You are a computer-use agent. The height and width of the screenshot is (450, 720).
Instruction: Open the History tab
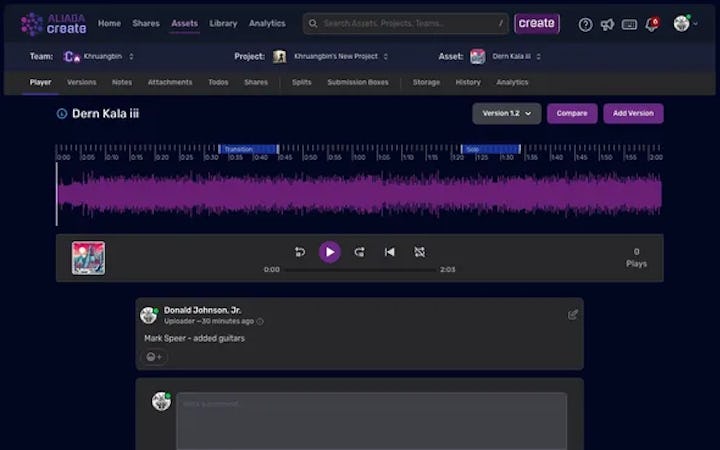pyautogui.click(x=468, y=82)
